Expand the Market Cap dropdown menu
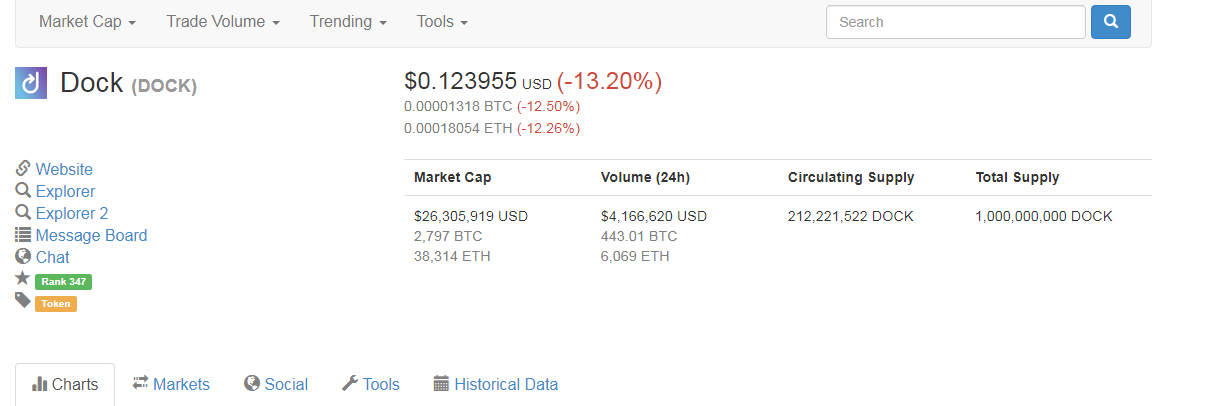The image size is (1208, 406). pyautogui.click(x=88, y=21)
